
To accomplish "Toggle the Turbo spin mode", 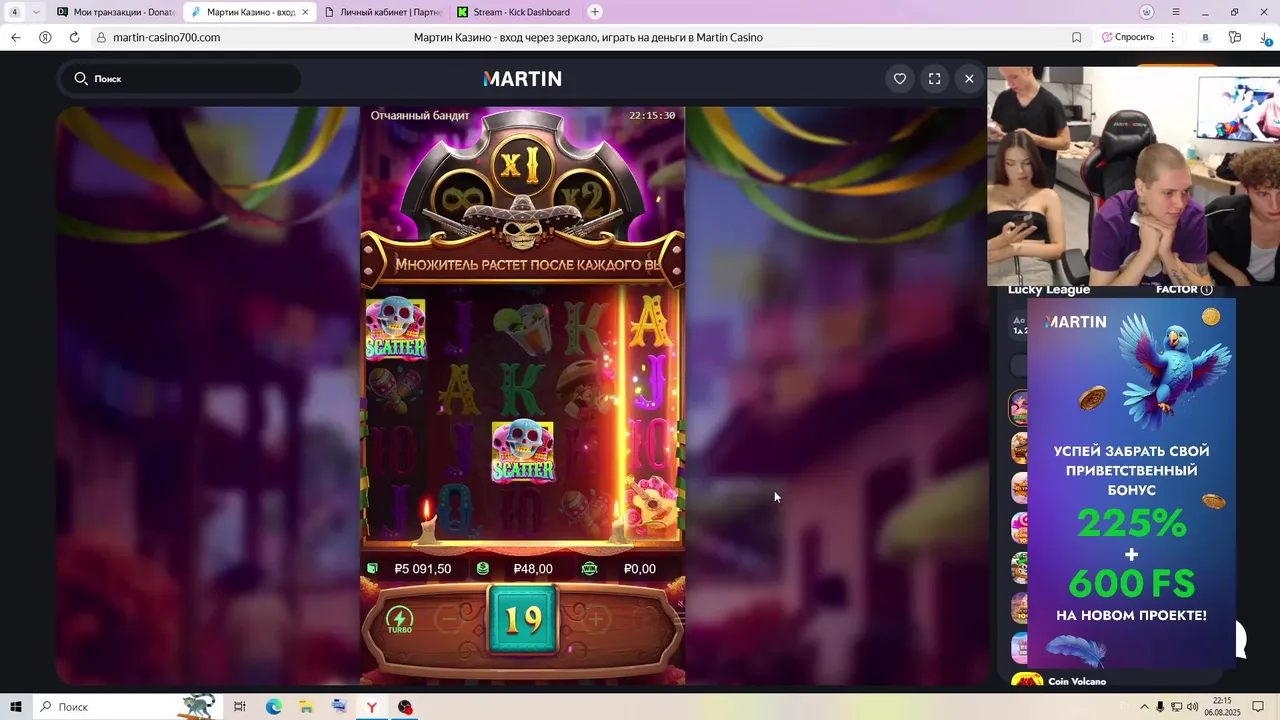I will pos(400,620).
